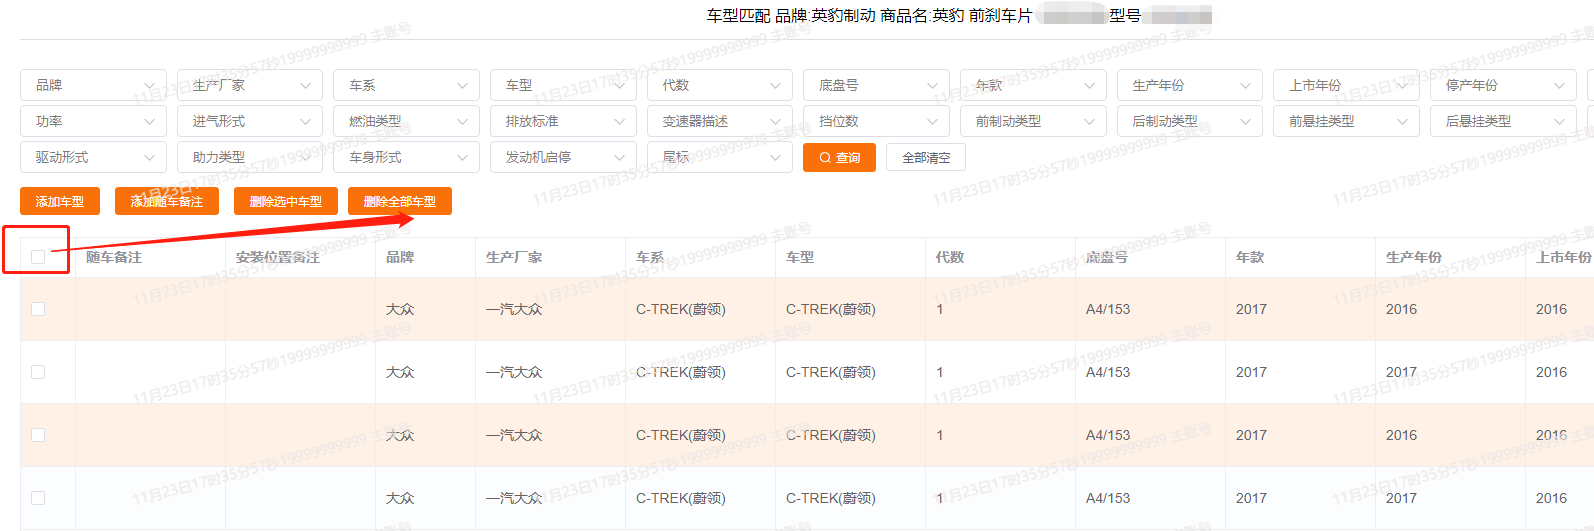
Task: Click the 全部清空 clear-all button
Action: [x=926, y=157]
